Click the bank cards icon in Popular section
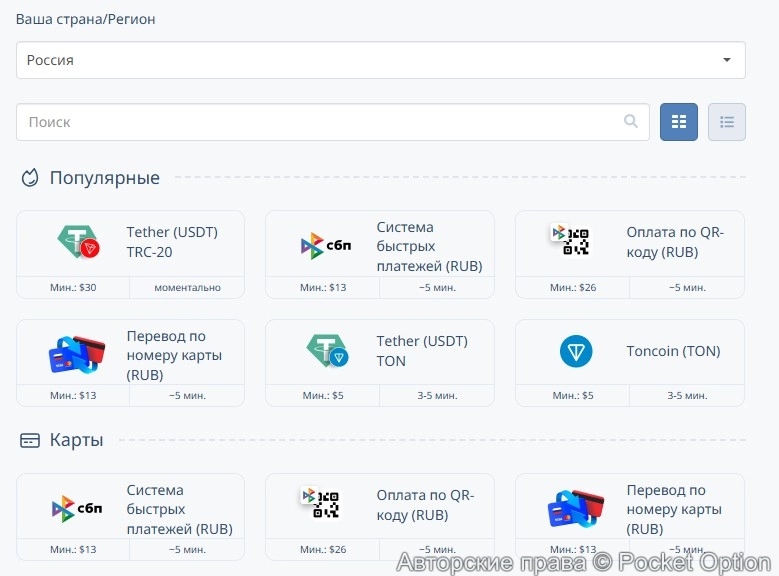The image size is (779, 576). pos(77,352)
